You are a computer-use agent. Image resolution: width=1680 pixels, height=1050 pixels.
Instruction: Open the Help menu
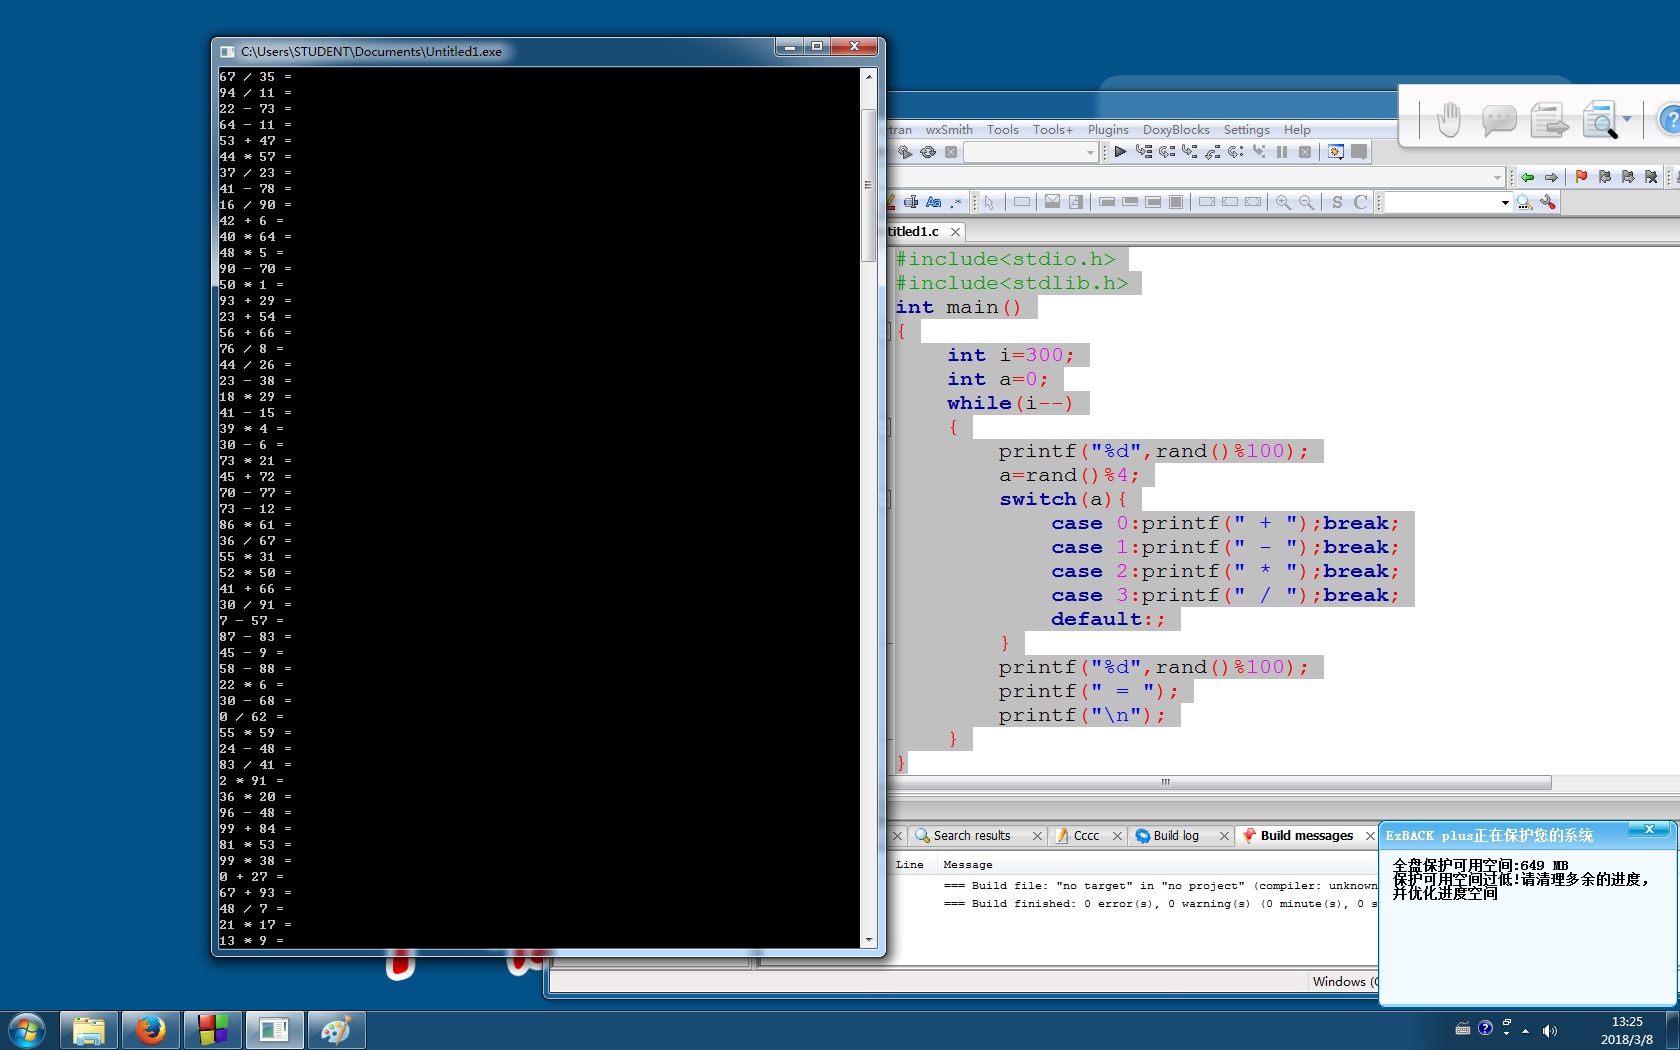tap(1297, 130)
